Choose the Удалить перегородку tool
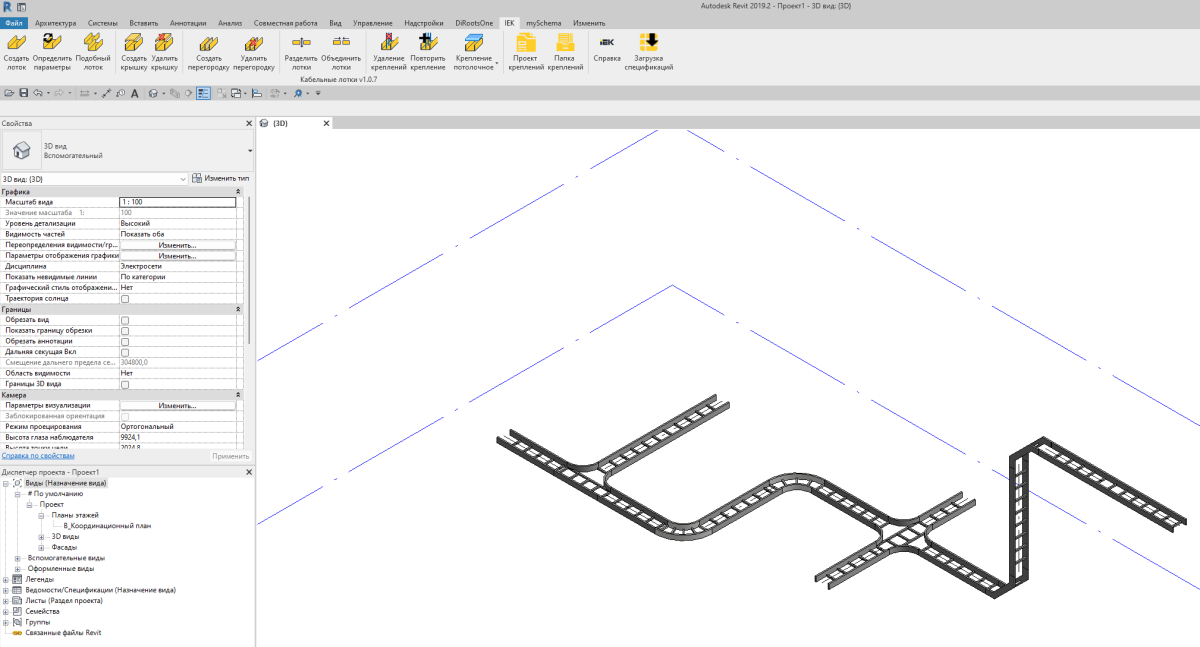The height and width of the screenshot is (647, 1200). coord(254,42)
